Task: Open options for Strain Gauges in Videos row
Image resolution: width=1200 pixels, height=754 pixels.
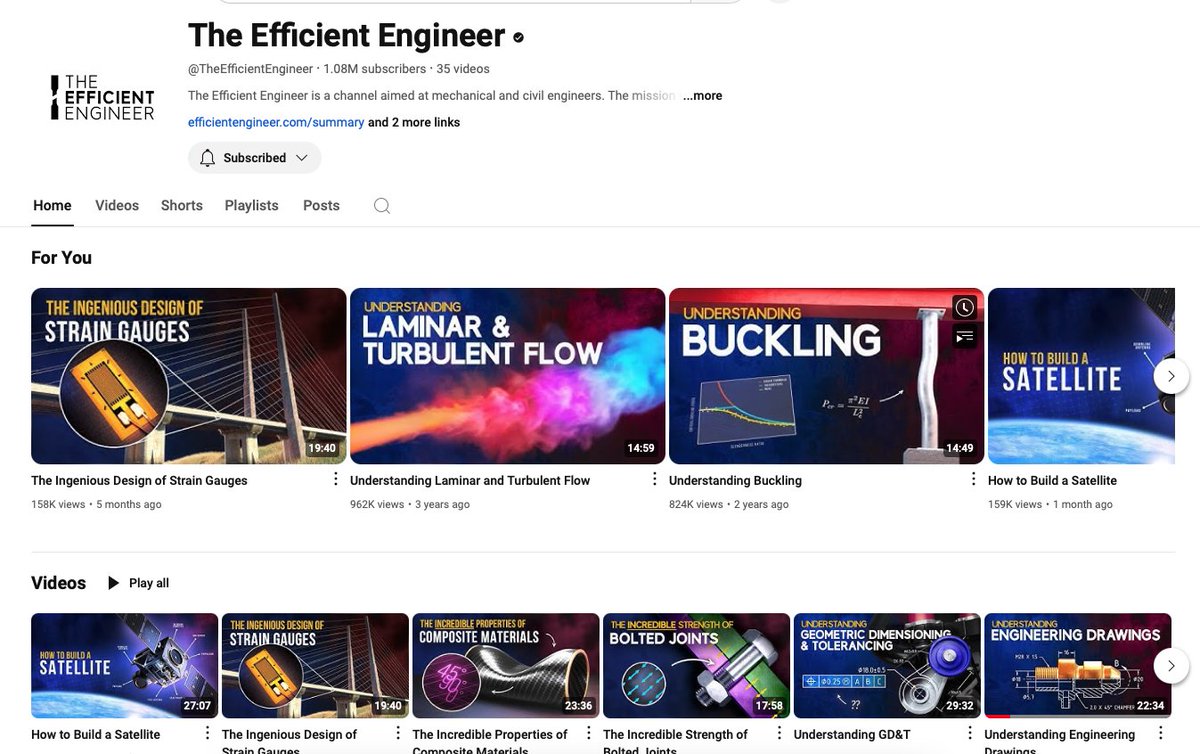Action: point(398,734)
